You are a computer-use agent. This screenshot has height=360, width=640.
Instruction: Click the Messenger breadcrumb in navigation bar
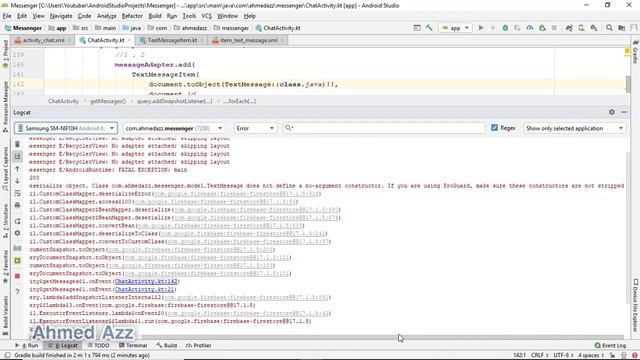pos(23,28)
